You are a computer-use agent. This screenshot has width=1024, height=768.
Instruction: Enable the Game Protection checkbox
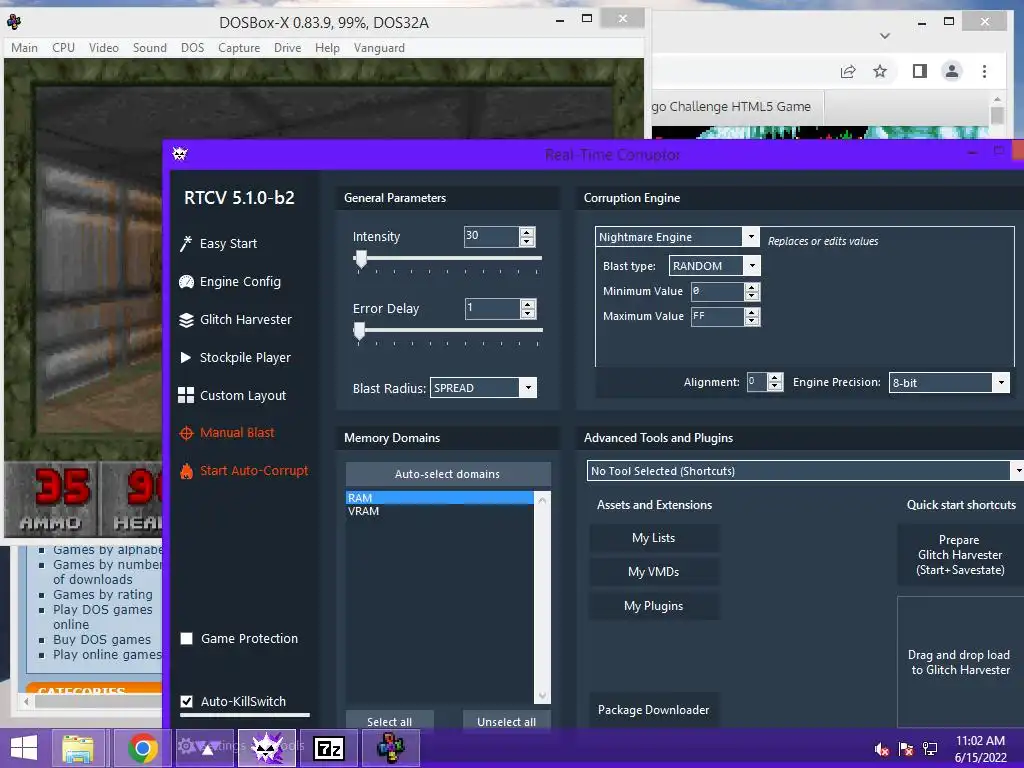187,639
